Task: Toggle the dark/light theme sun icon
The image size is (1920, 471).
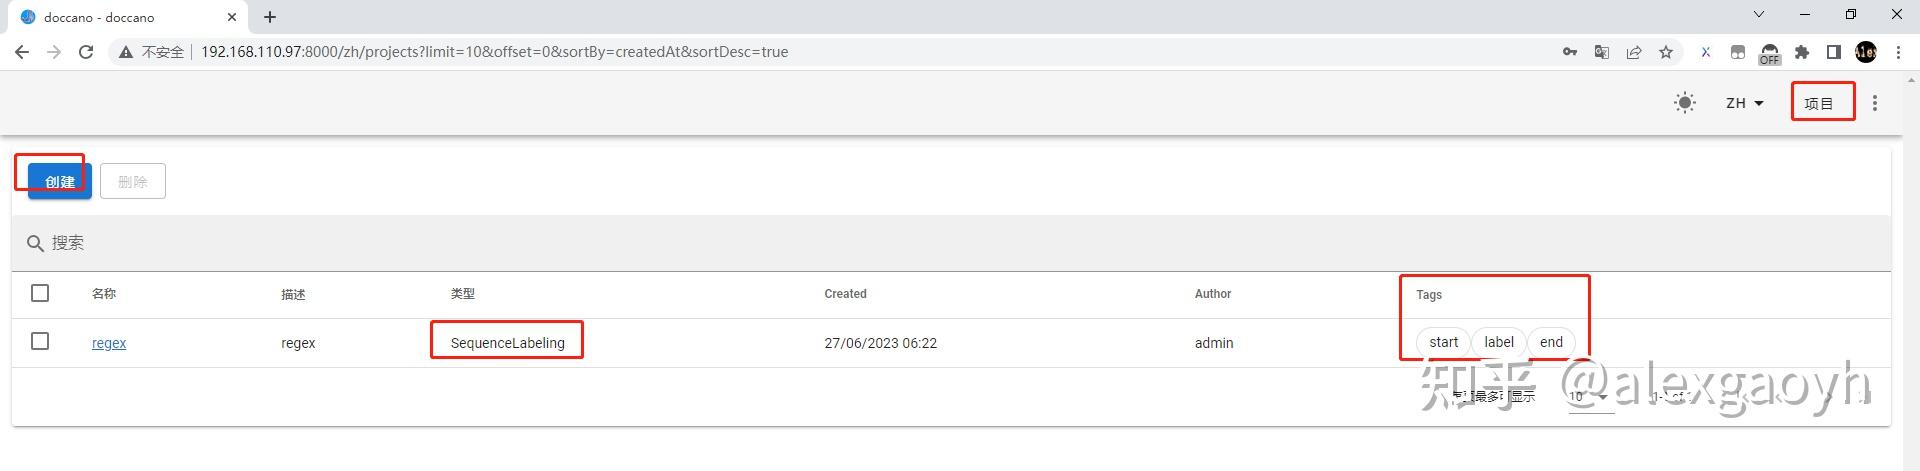Action: pyautogui.click(x=1685, y=103)
